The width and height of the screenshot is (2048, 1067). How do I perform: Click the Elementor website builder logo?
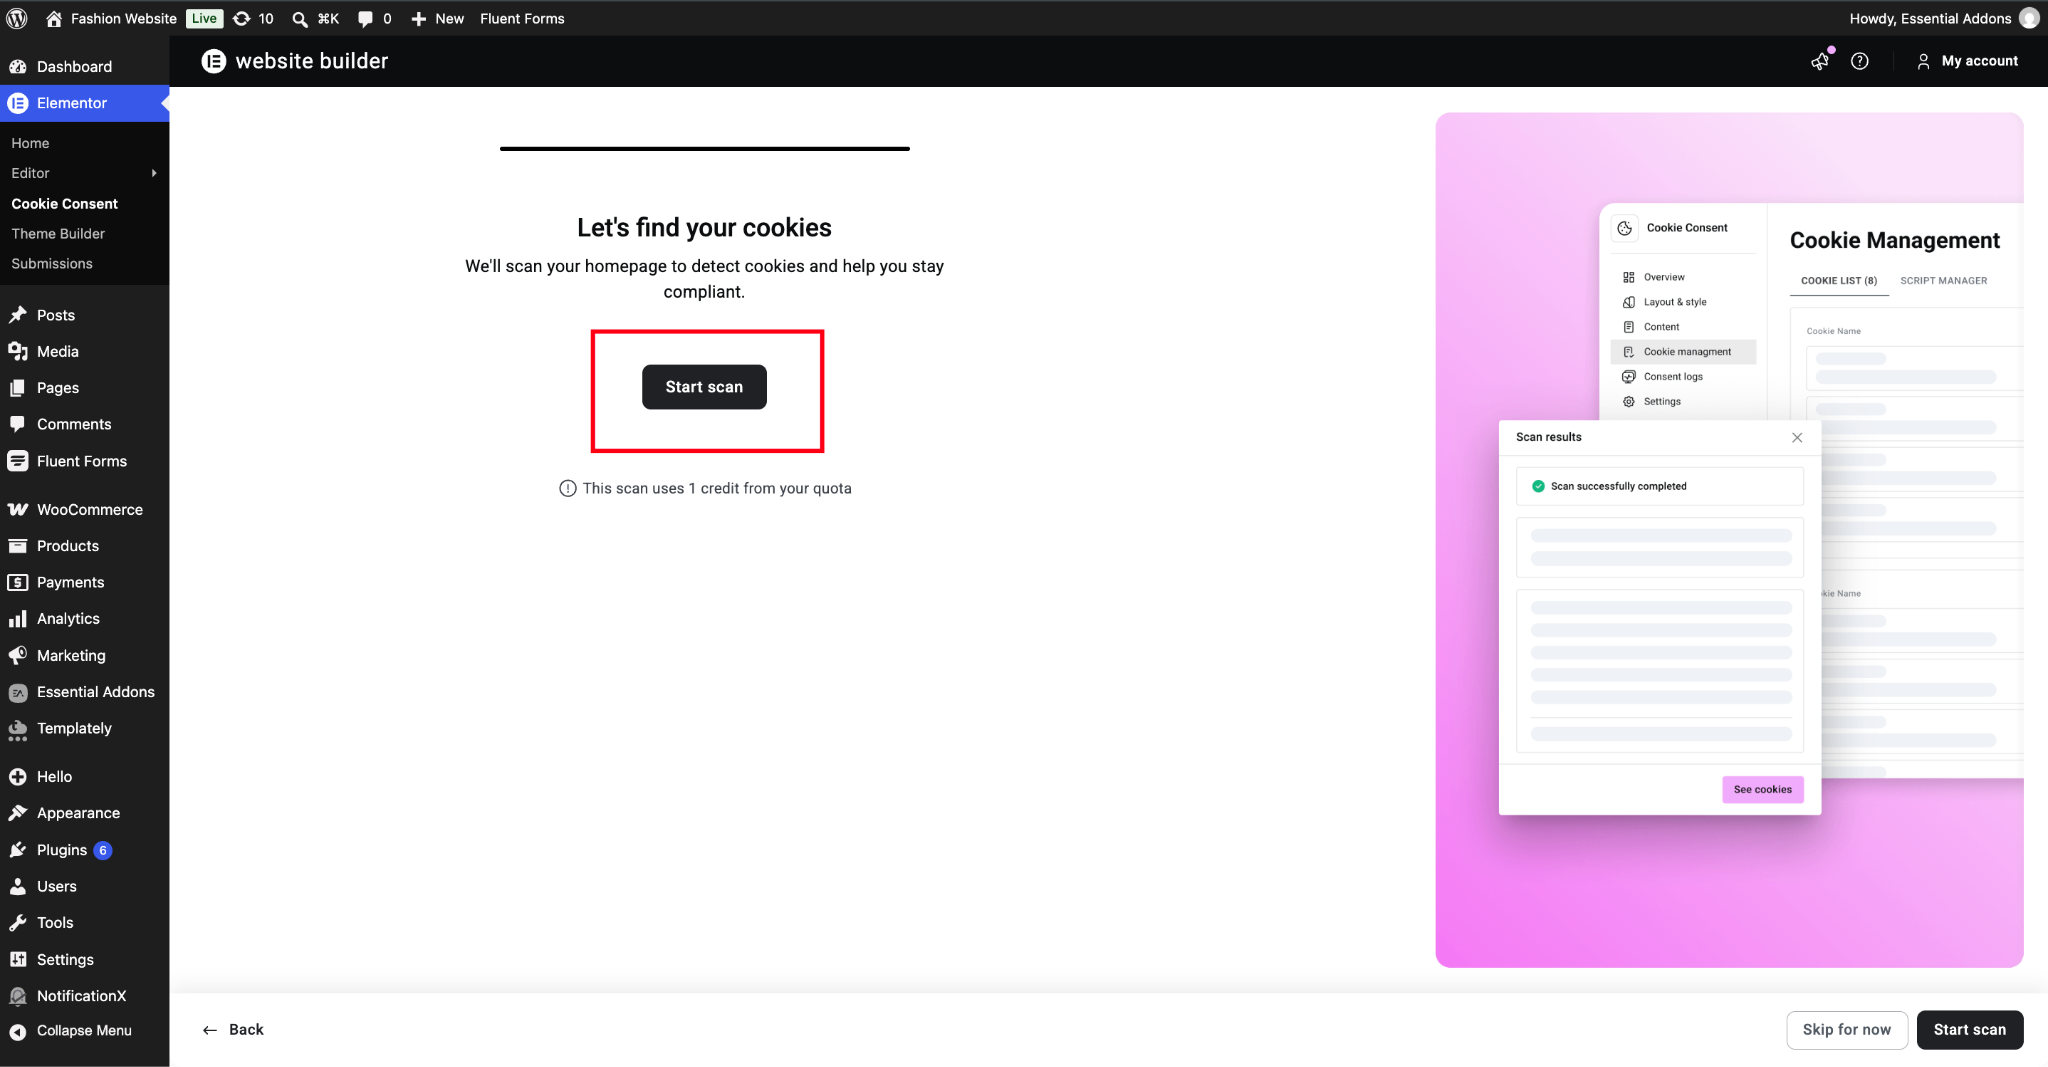(295, 61)
